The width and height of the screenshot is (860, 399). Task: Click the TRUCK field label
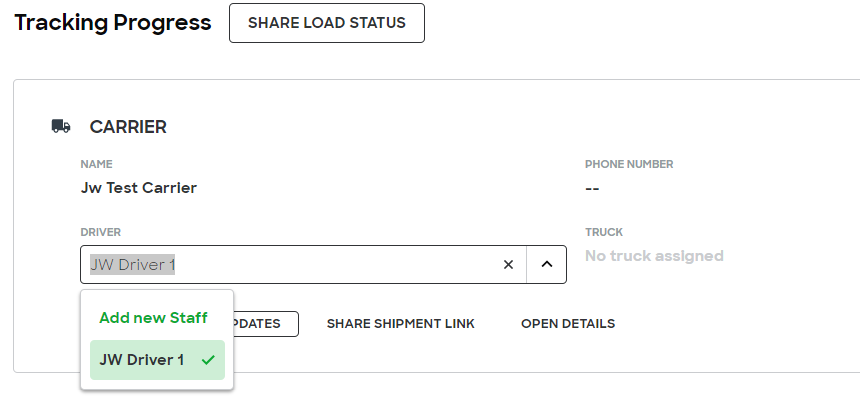pos(604,232)
